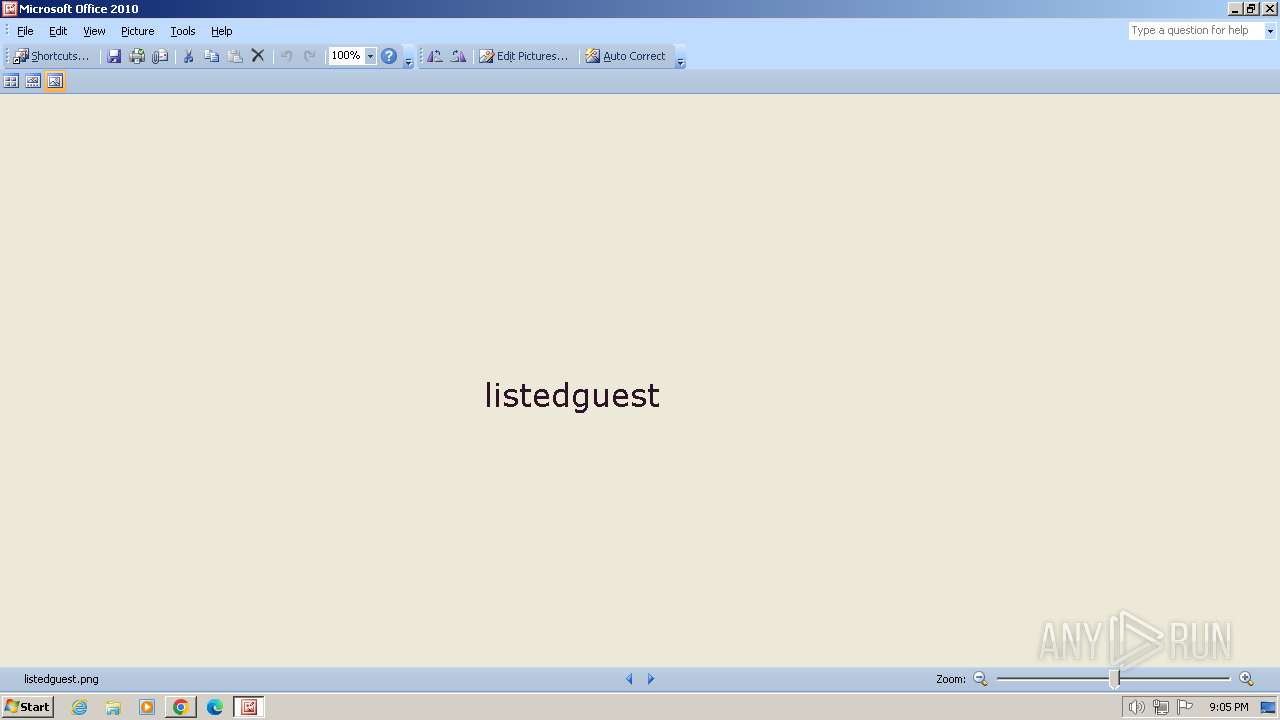Click the displayed listedguest picture
Screen dimensions: 1280x720
coord(572,396)
